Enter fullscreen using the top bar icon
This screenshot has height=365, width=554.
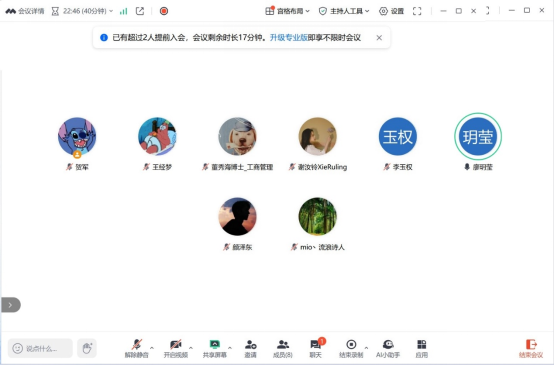click(417, 11)
